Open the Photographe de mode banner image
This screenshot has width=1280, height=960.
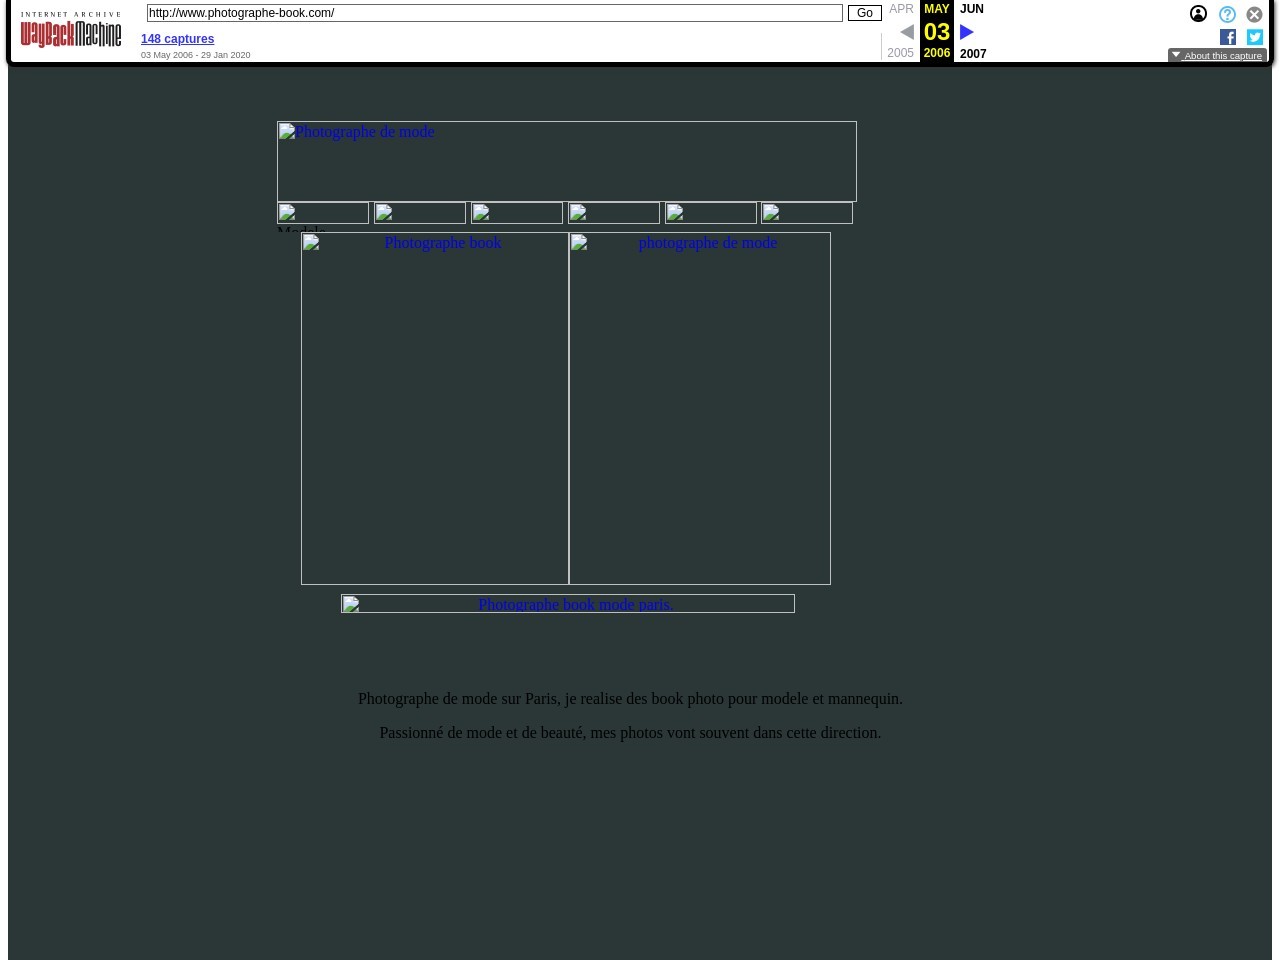pyautogui.click(x=566, y=161)
